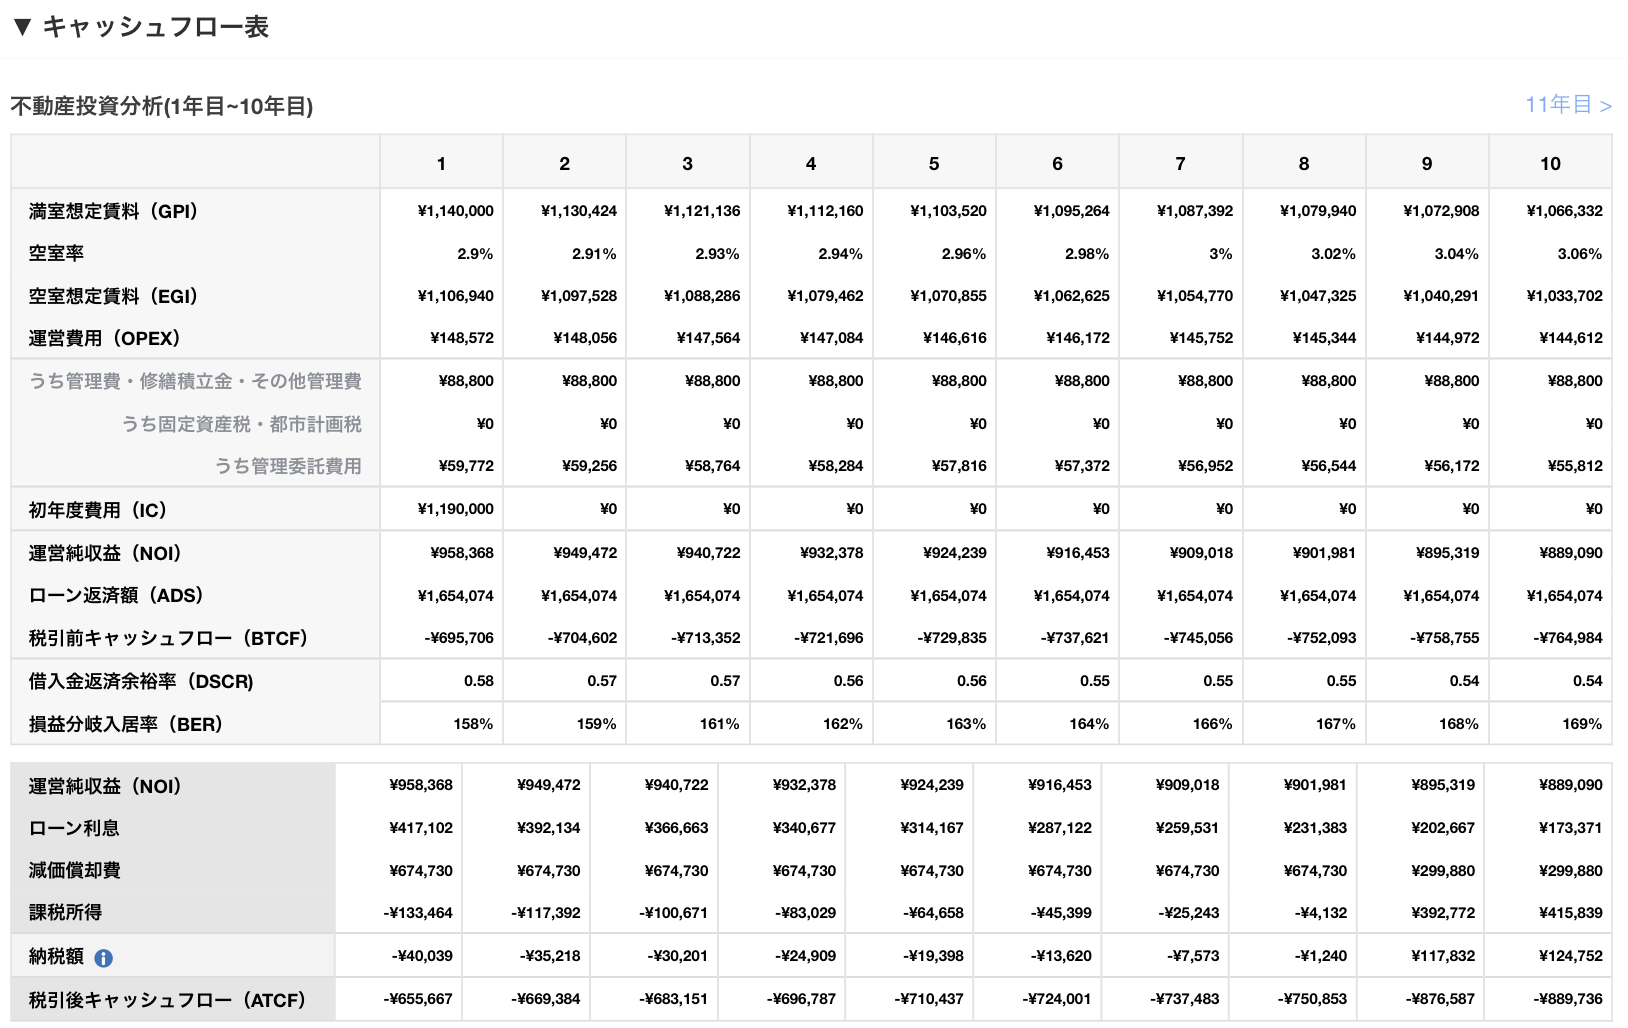Select 借入金返済余裕率（DSCR） row label
This screenshot has width=1628, height=1028.
(x=141, y=681)
